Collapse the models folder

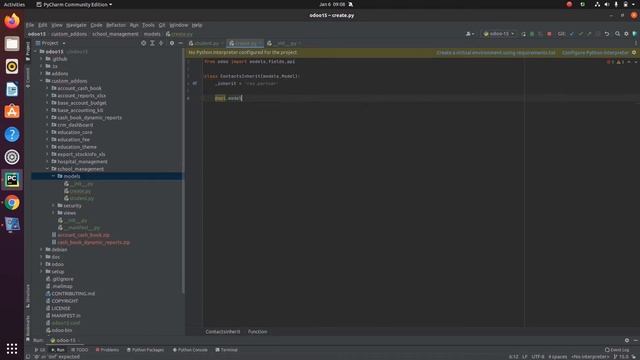(53, 176)
